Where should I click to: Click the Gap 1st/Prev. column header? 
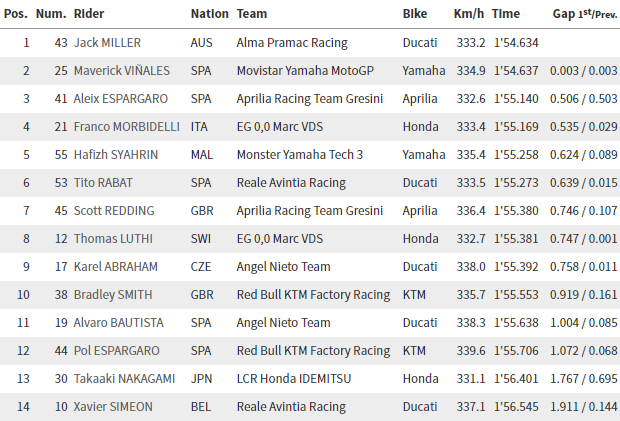tap(585, 14)
